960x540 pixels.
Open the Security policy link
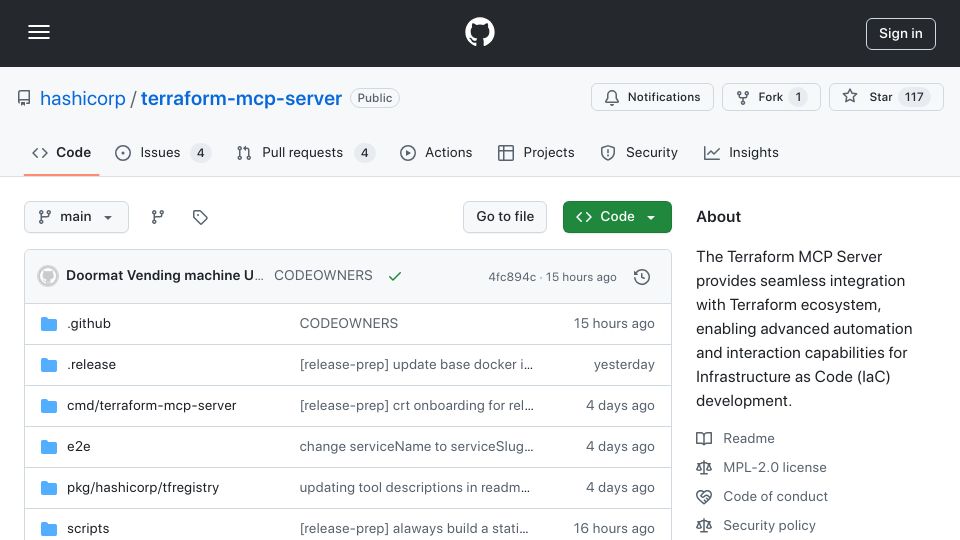(x=769, y=525)
